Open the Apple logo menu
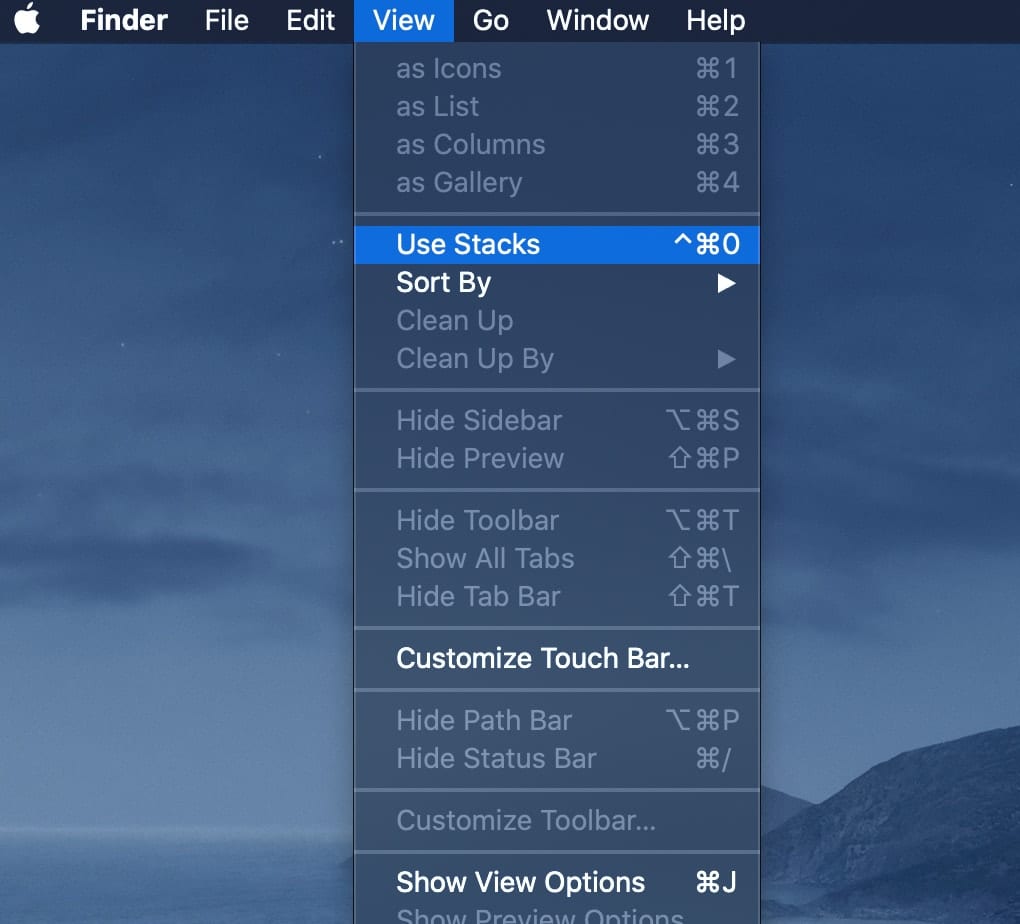 coord(27,20)
